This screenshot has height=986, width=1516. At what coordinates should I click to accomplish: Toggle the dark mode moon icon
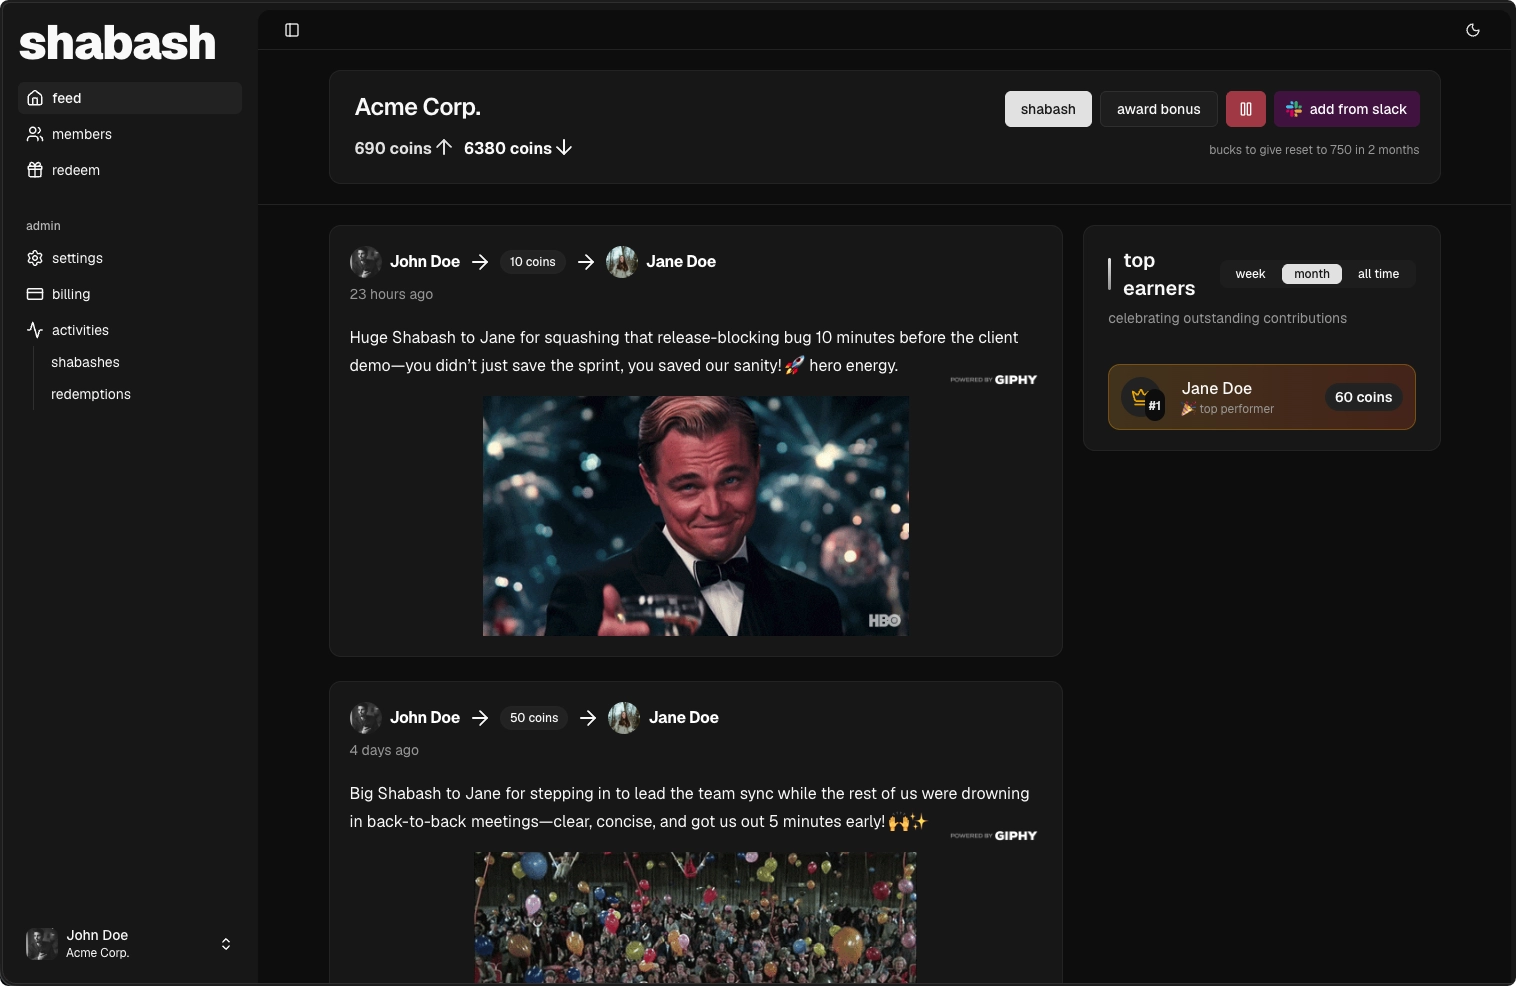pos(1473,30)
